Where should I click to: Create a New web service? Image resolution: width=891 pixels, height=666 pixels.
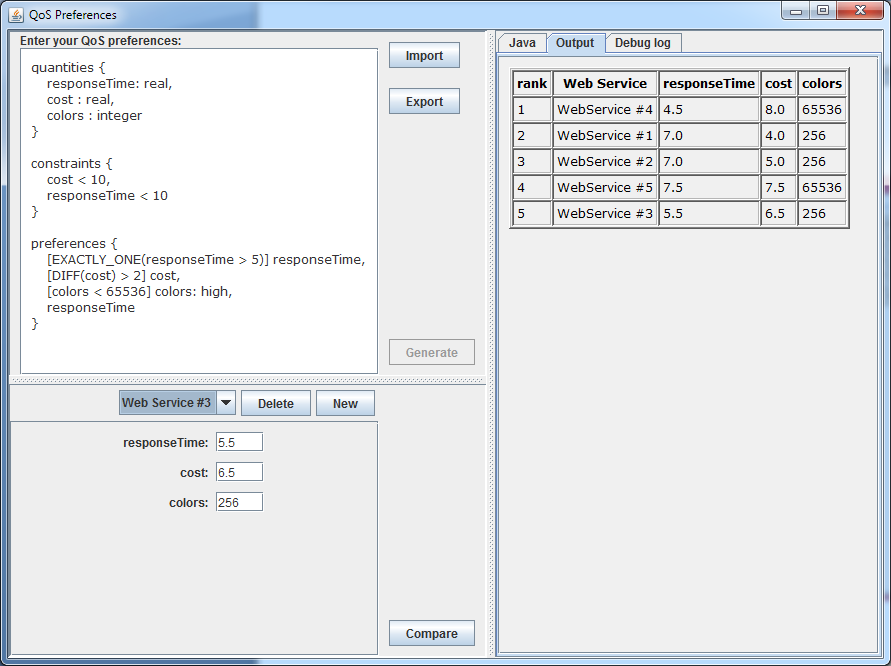coord(345,403)
